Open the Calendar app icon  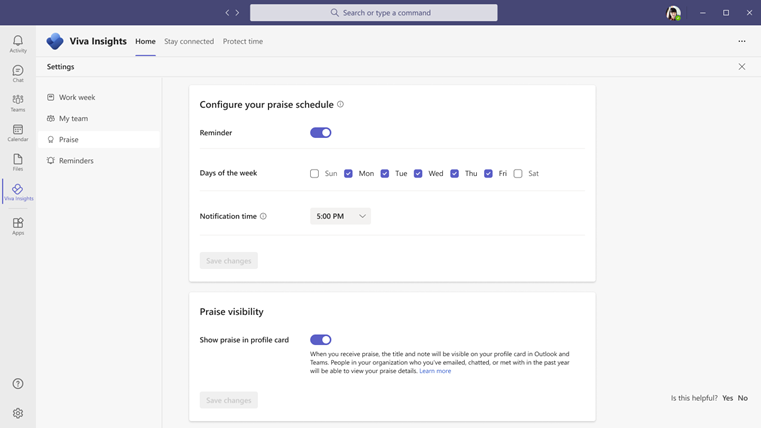[18, 132]
